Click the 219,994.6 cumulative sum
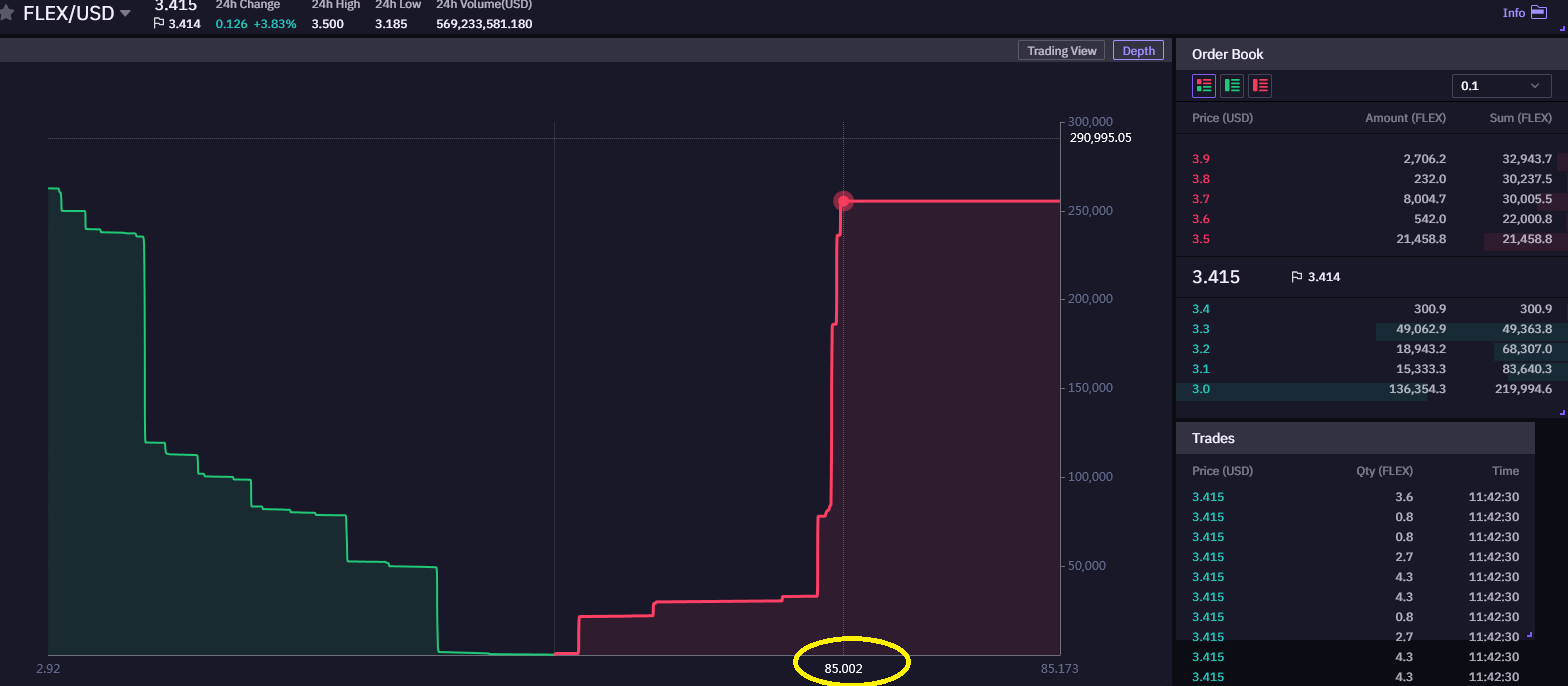 (1523, 389)
